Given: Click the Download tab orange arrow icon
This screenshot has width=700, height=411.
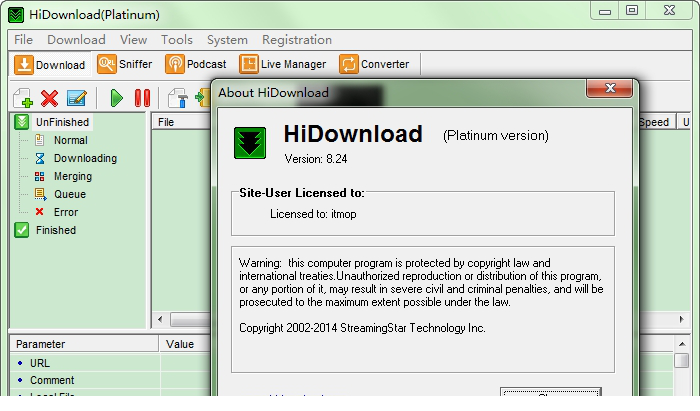Looking at the screenshot, I should click(x=24, y=65).
